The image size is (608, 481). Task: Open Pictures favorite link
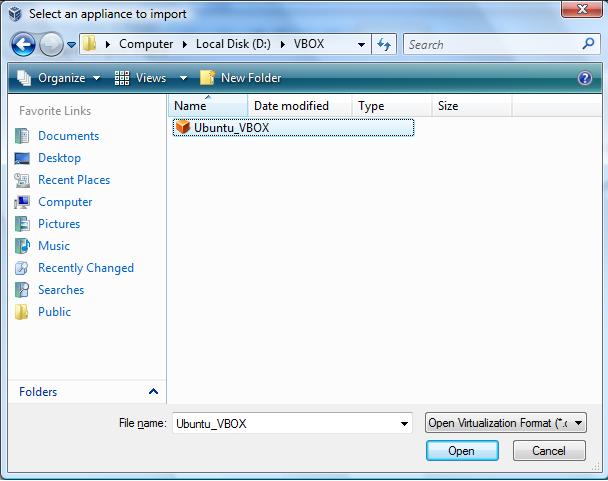point(59,224)
